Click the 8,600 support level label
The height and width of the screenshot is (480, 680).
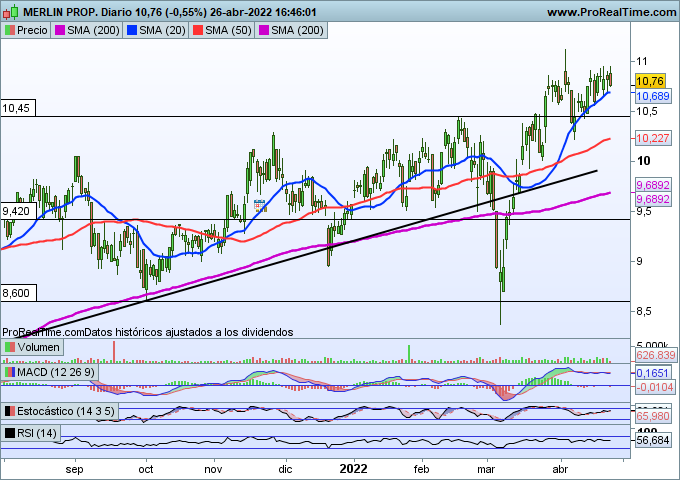[18, 293]
